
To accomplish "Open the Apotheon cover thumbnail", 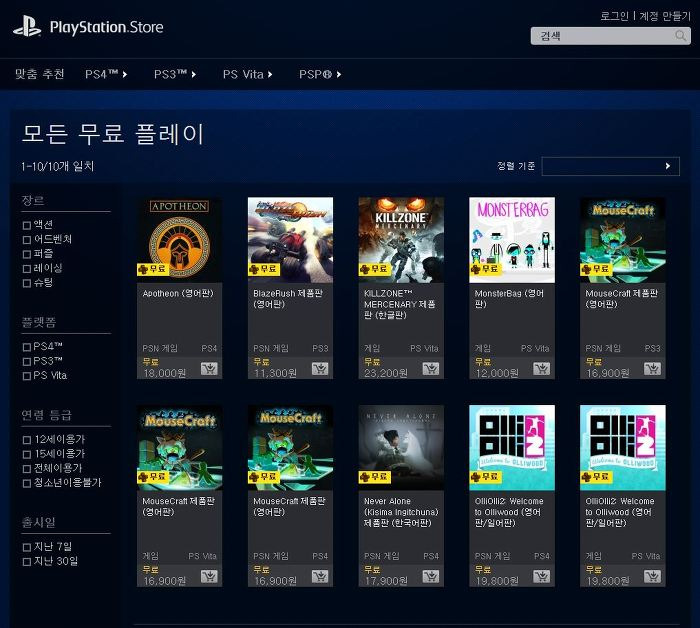I will coord(179,240).
